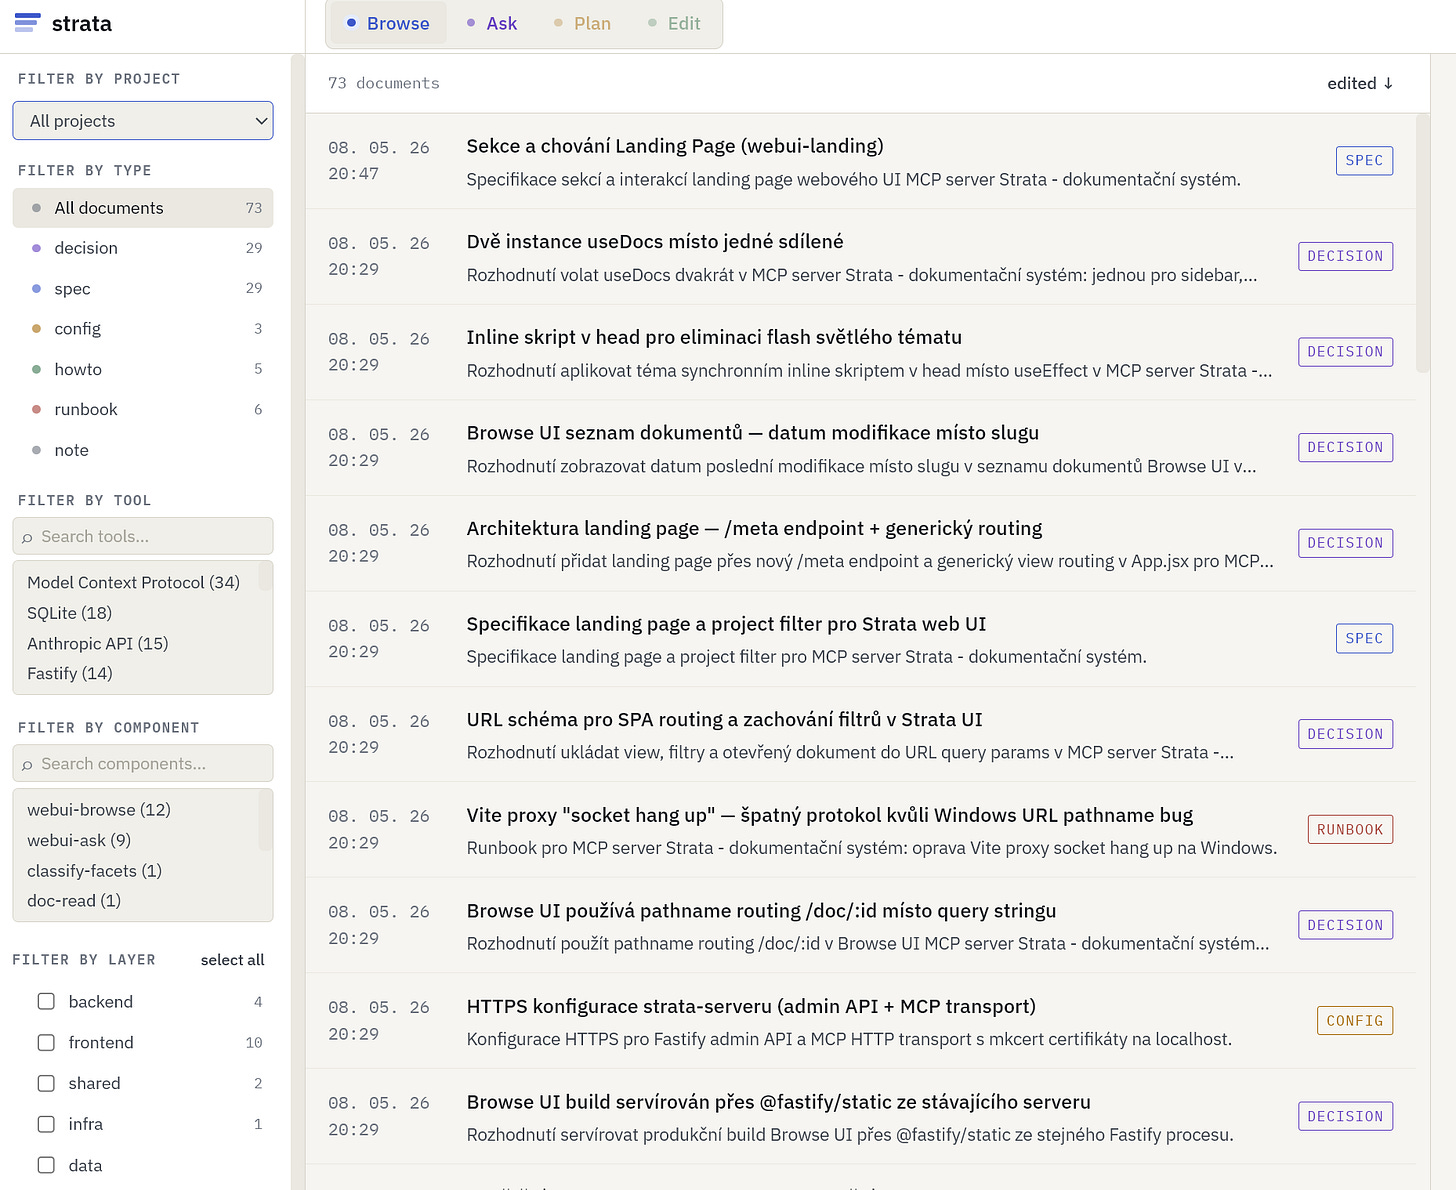Click select all layers link
The image size is (1456, 1190).
(x=232, y=959)
